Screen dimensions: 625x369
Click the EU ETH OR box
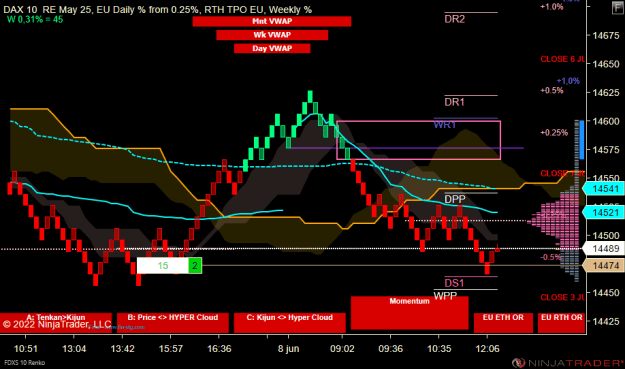tap(503, 322)
